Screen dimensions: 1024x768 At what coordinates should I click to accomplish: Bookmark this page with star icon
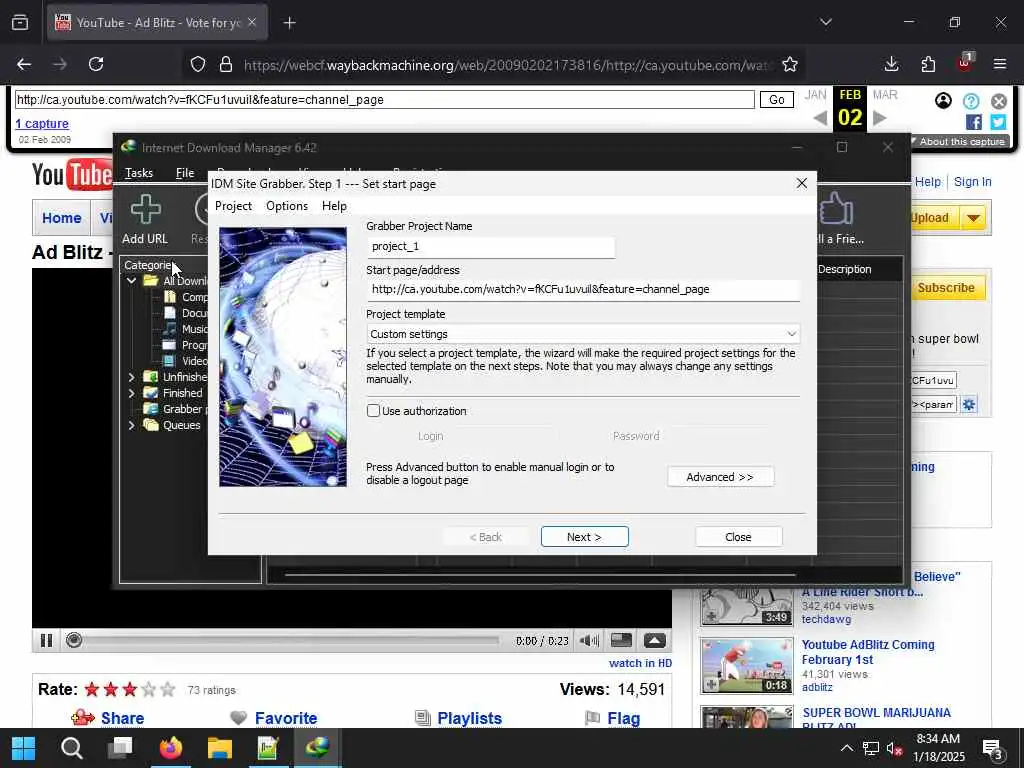tap(790, 64)
